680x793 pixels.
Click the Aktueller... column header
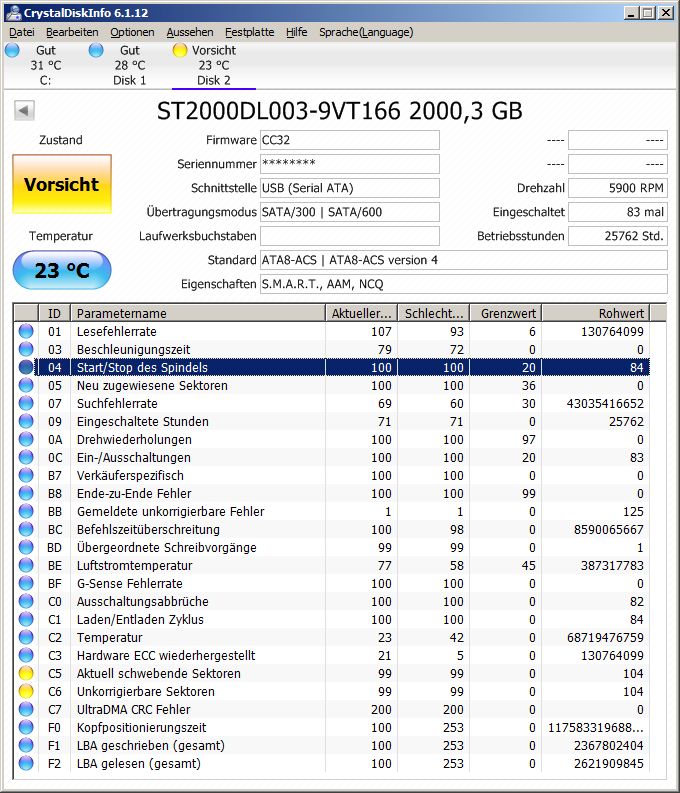(x=361, y=313)
